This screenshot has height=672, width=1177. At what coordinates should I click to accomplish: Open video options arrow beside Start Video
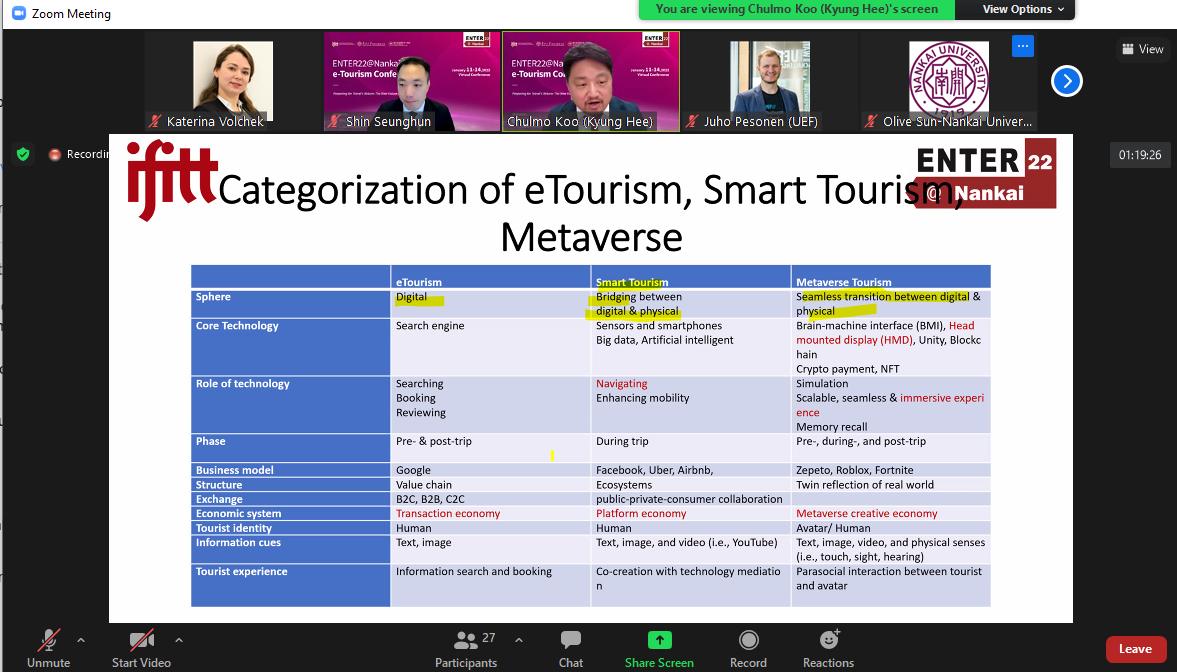[x=179, y=640]
